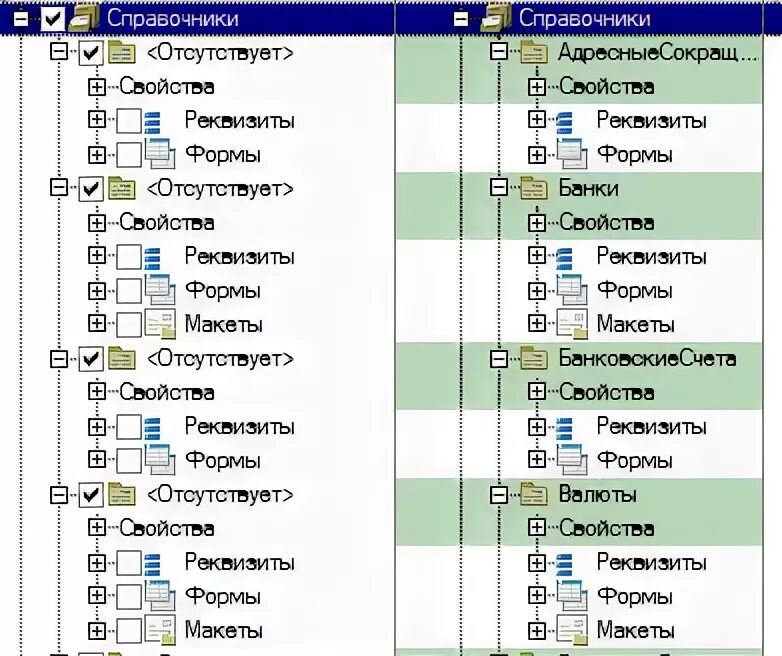Select the catalog icon beside БанковскиеСчета
782x656 pixels.
coord(534,358)
